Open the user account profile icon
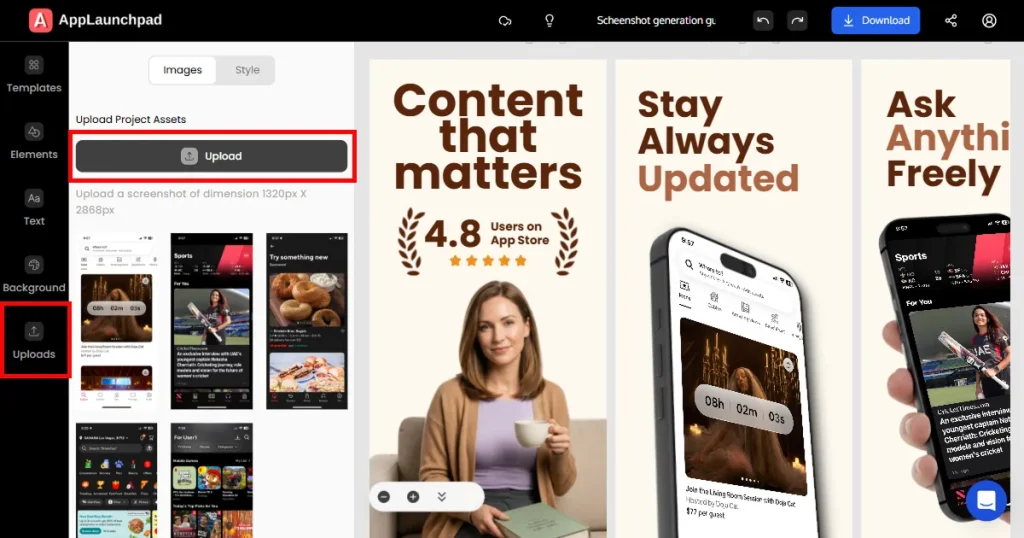 pyautogui.click(x=989, y=21)
